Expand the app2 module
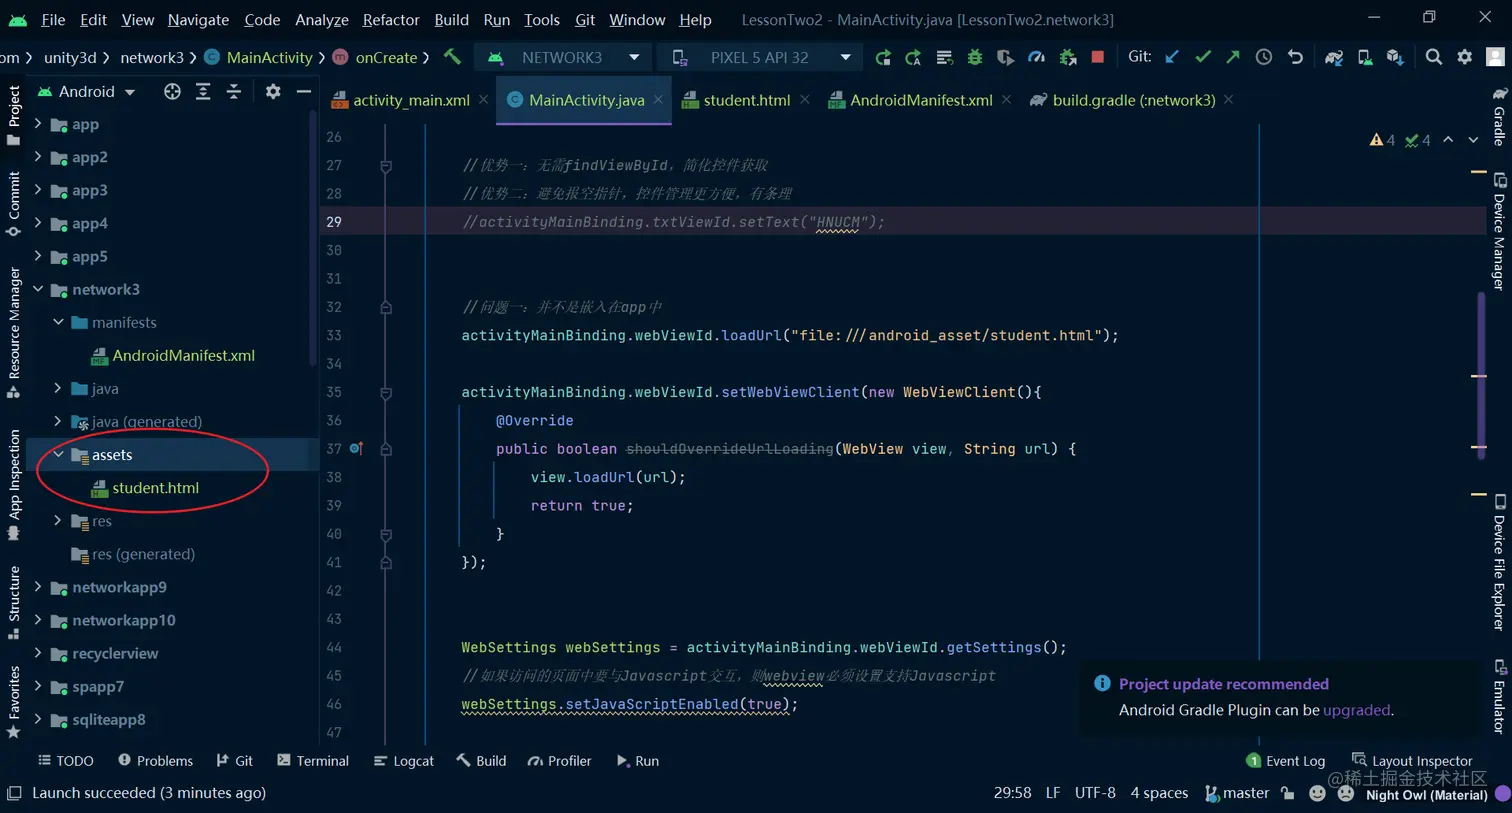The width and height of the screenshot is (1512, 813). [38, 157]
